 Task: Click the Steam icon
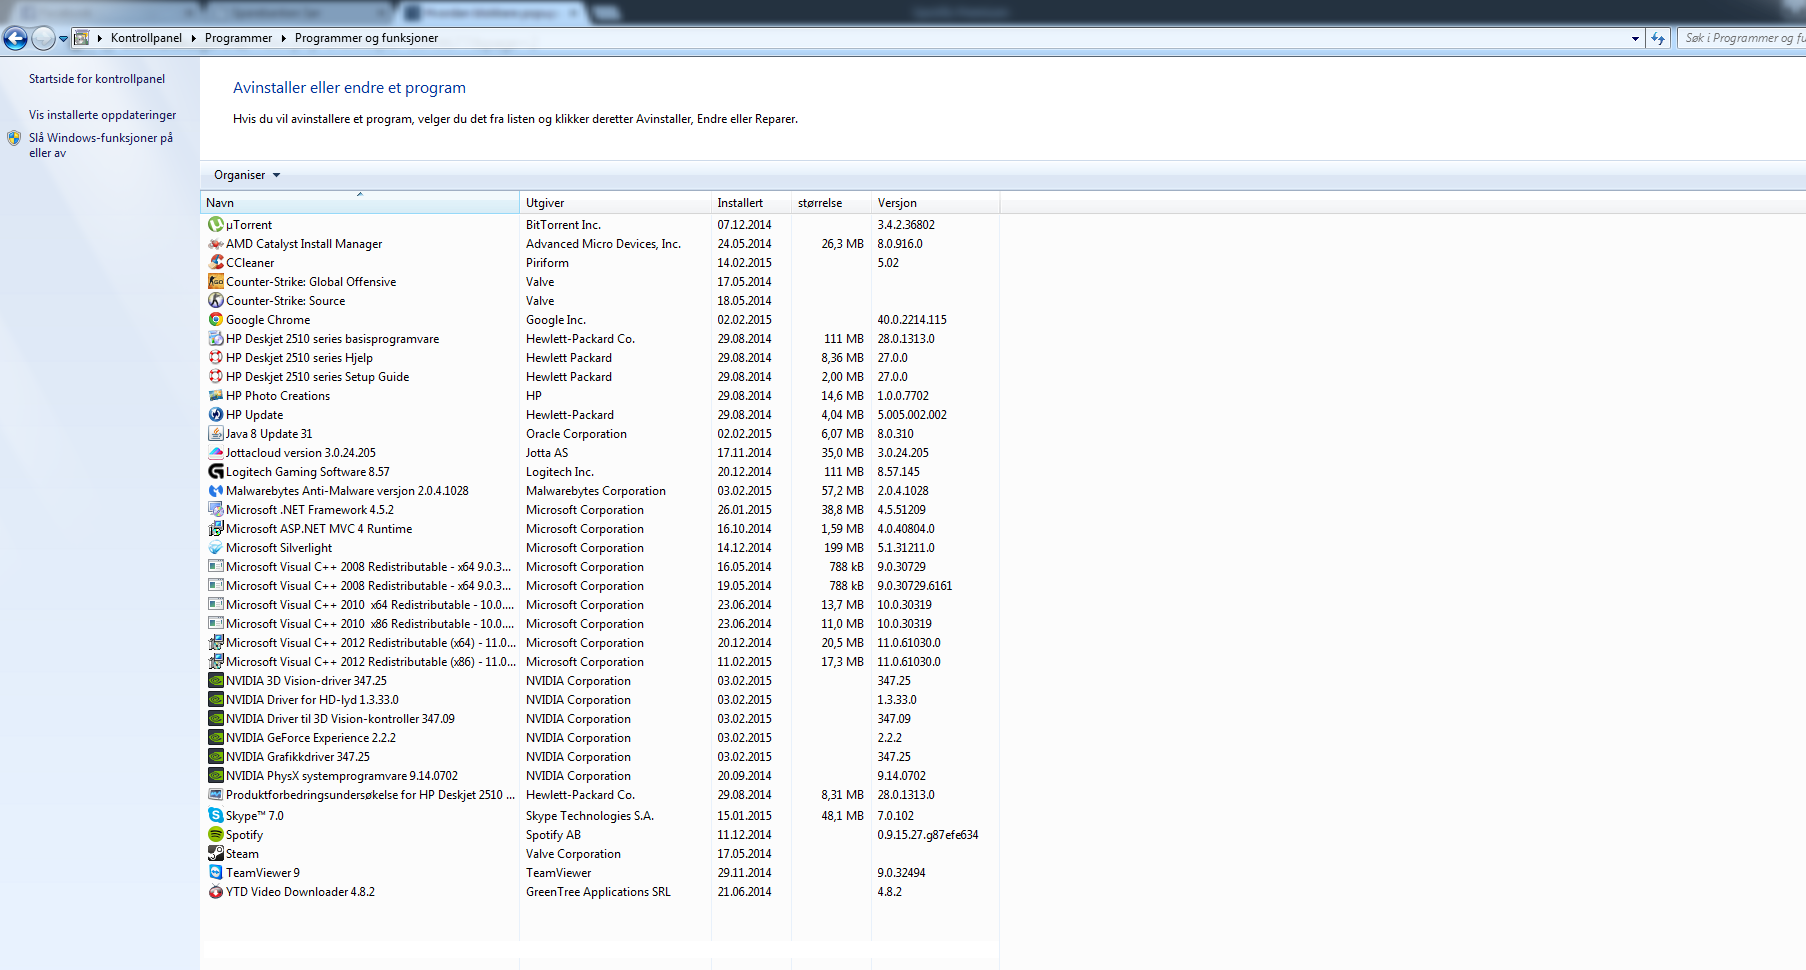point(215,854)
